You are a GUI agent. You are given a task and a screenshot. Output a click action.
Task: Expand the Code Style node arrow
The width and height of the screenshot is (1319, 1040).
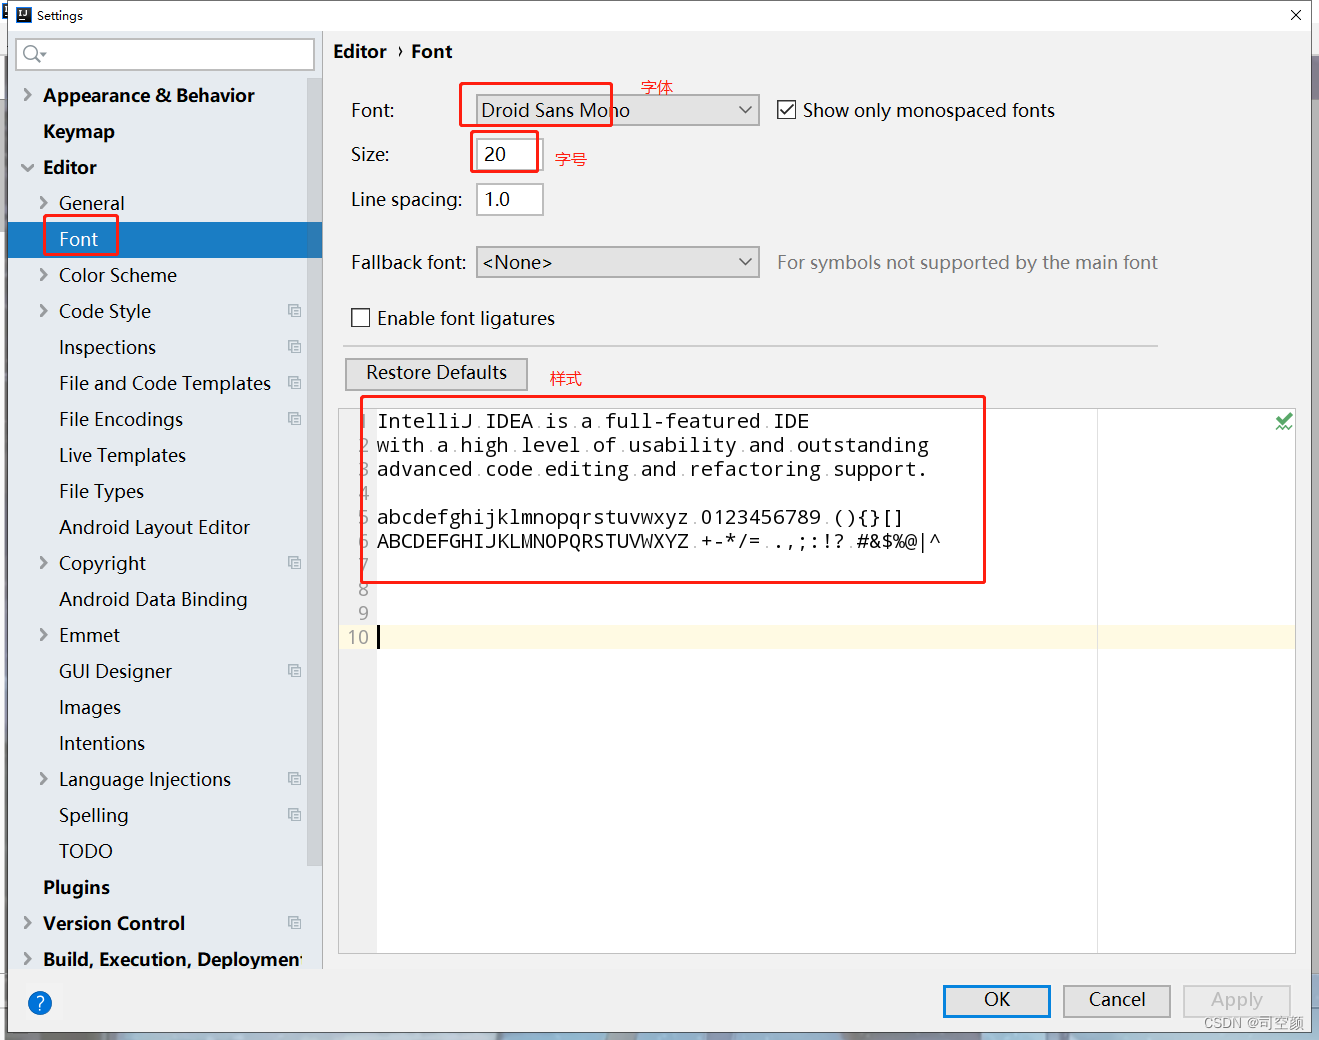coord(43,311)
